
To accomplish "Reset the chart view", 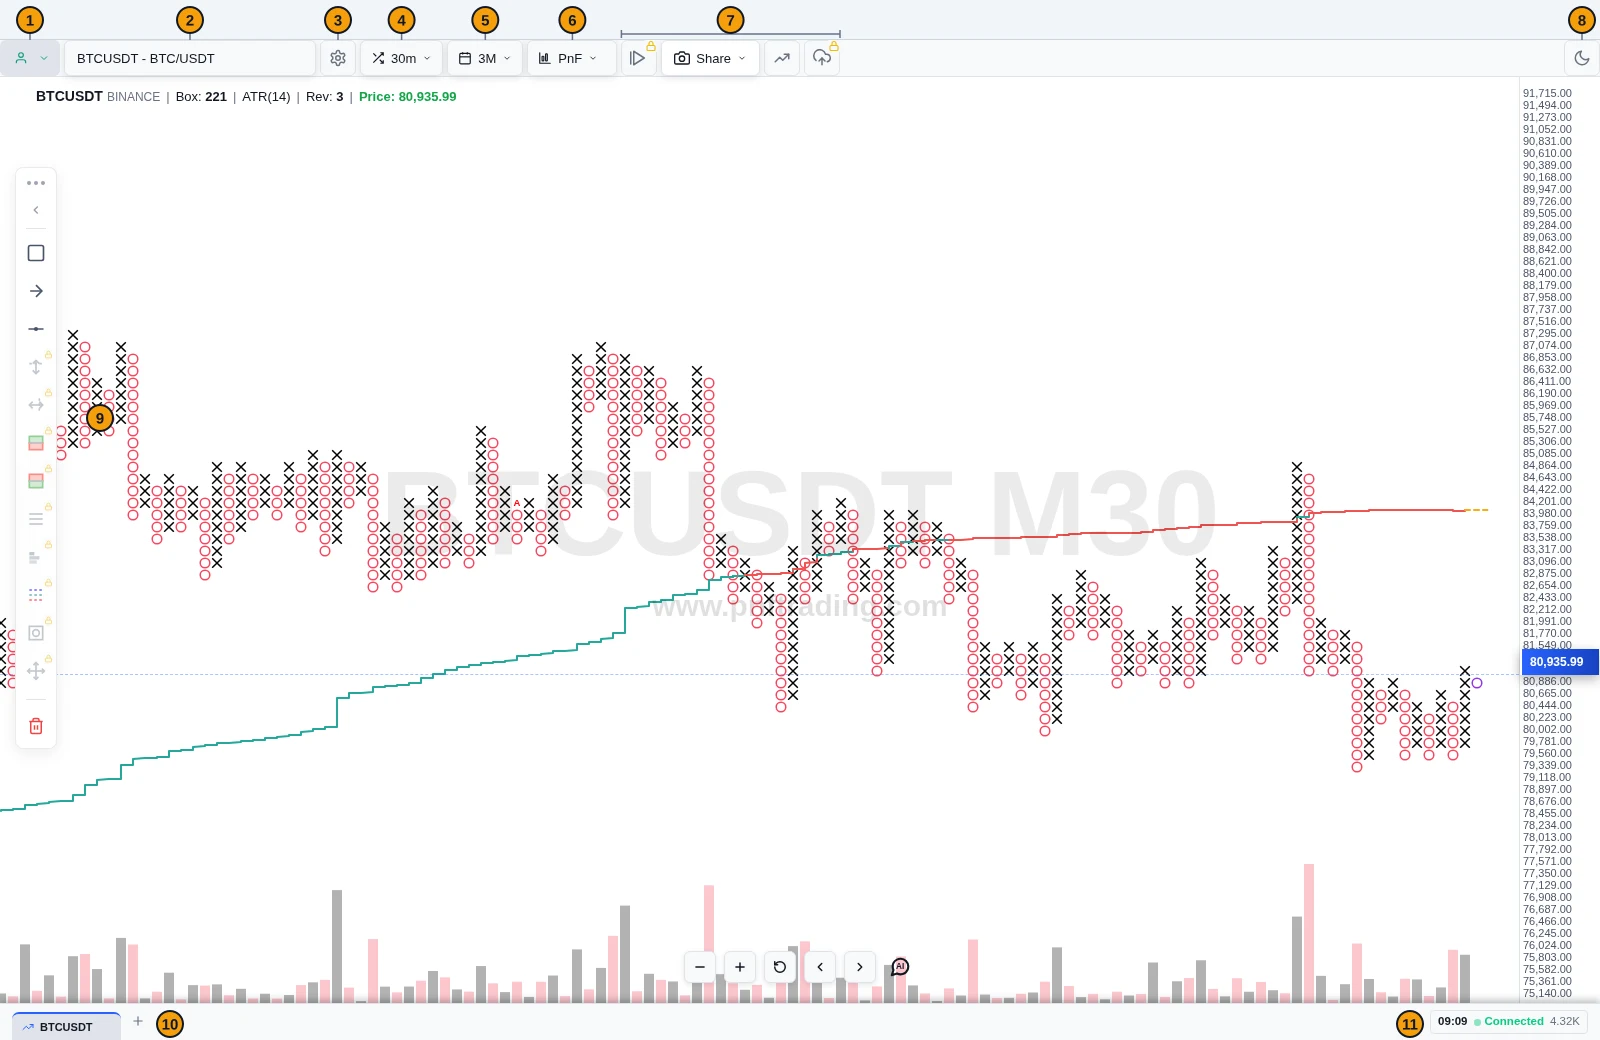I will pyautogui.click(x=780, y=967).
